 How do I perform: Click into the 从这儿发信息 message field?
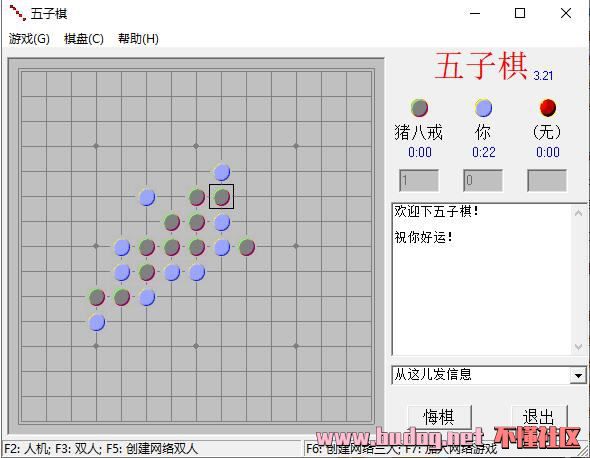(481, 375)
